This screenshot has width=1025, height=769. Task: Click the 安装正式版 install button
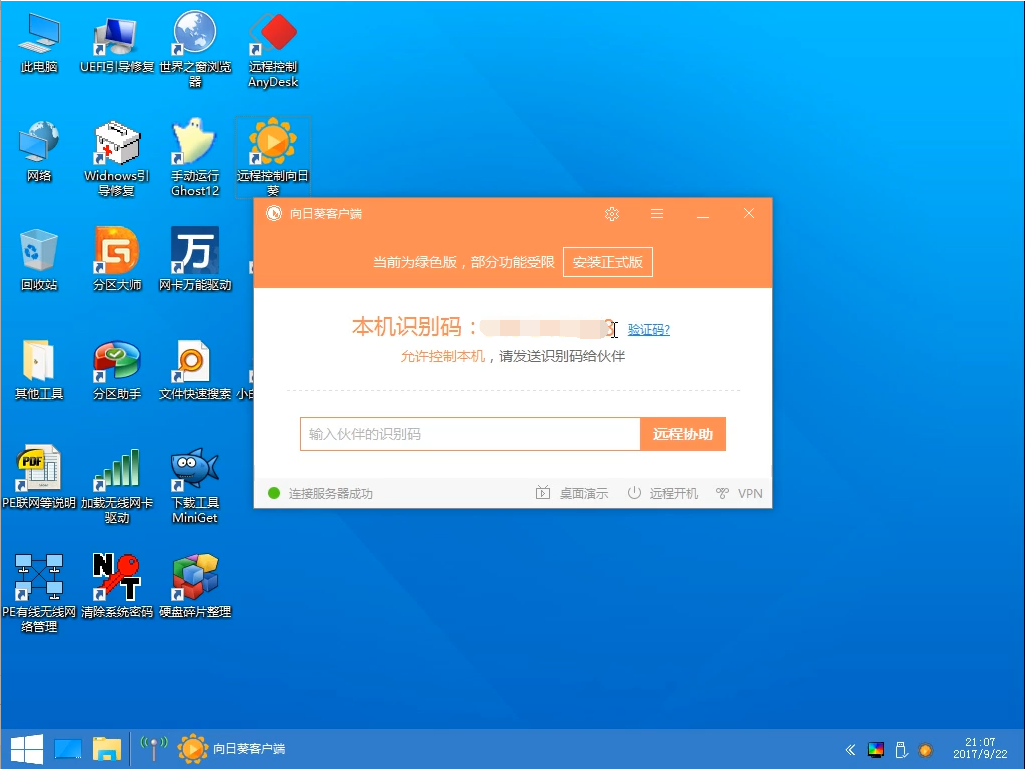tap(609, 262)
